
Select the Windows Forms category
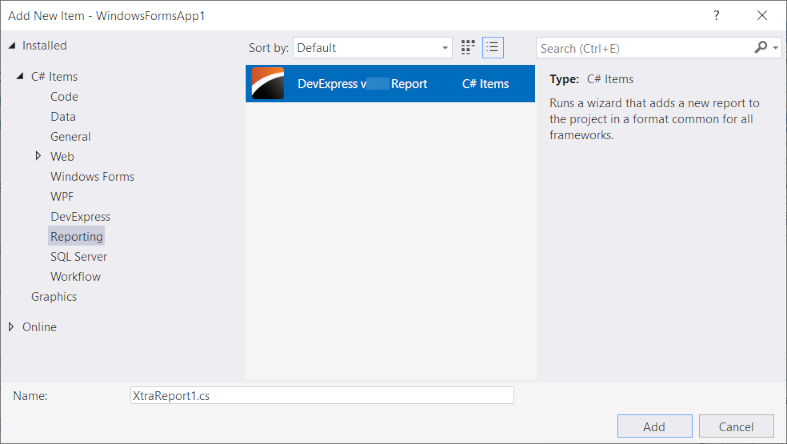(x=92, y=177)
